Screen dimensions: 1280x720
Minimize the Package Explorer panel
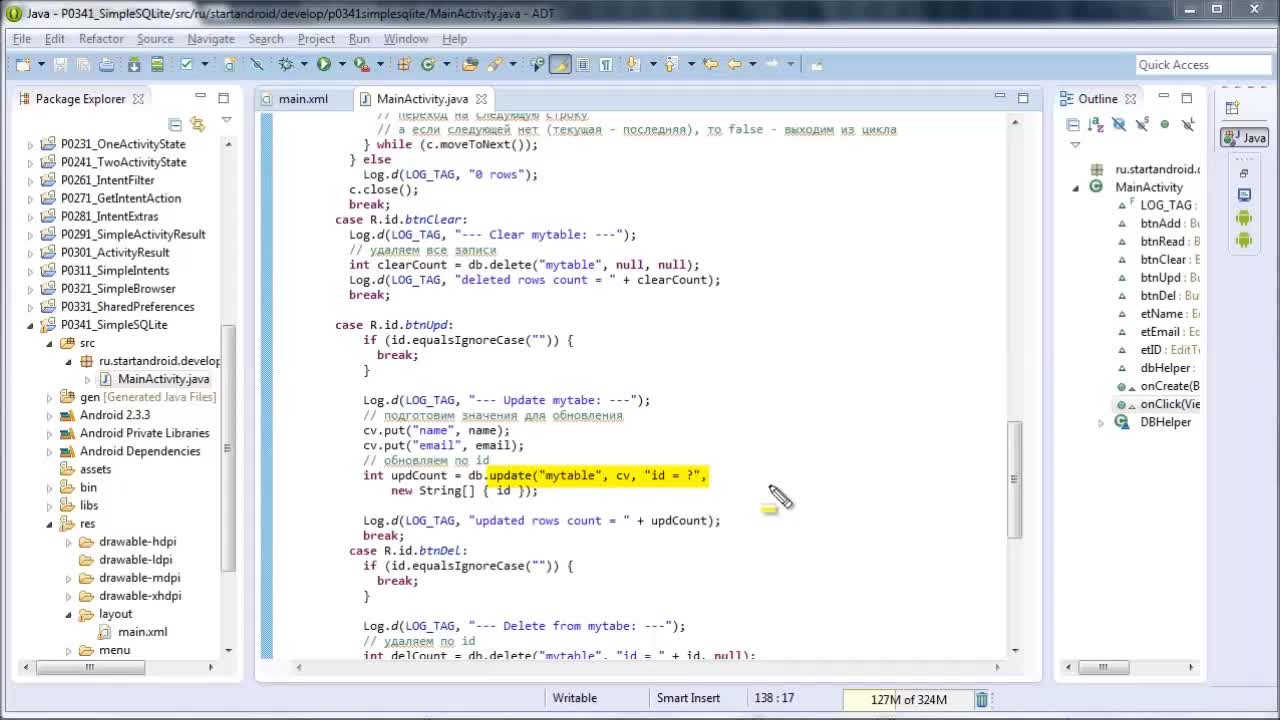[200, 97]
